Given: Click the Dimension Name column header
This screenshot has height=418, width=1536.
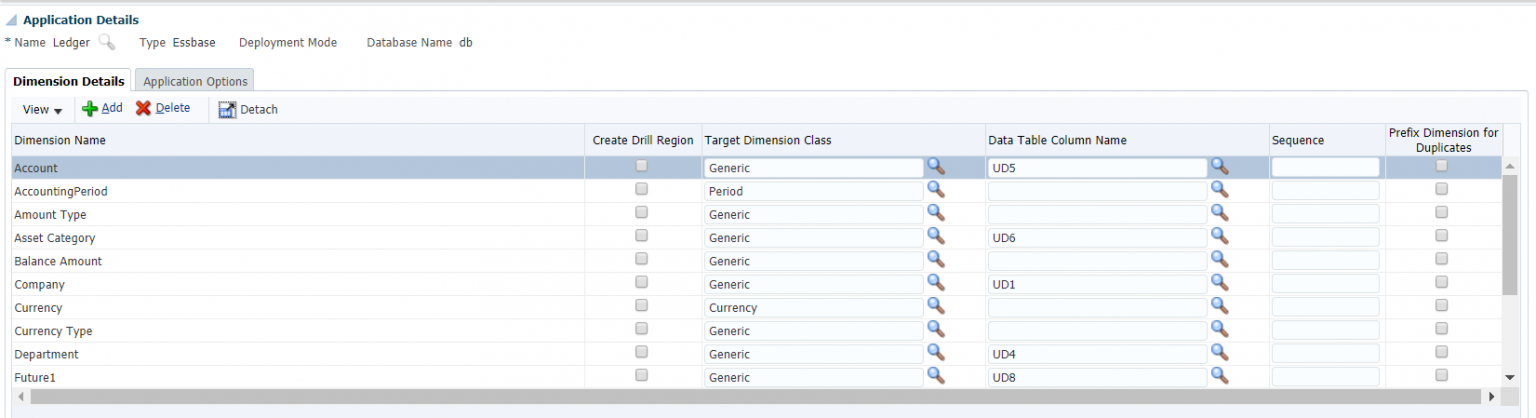Looking at the screenshot, I should point(60,140).
